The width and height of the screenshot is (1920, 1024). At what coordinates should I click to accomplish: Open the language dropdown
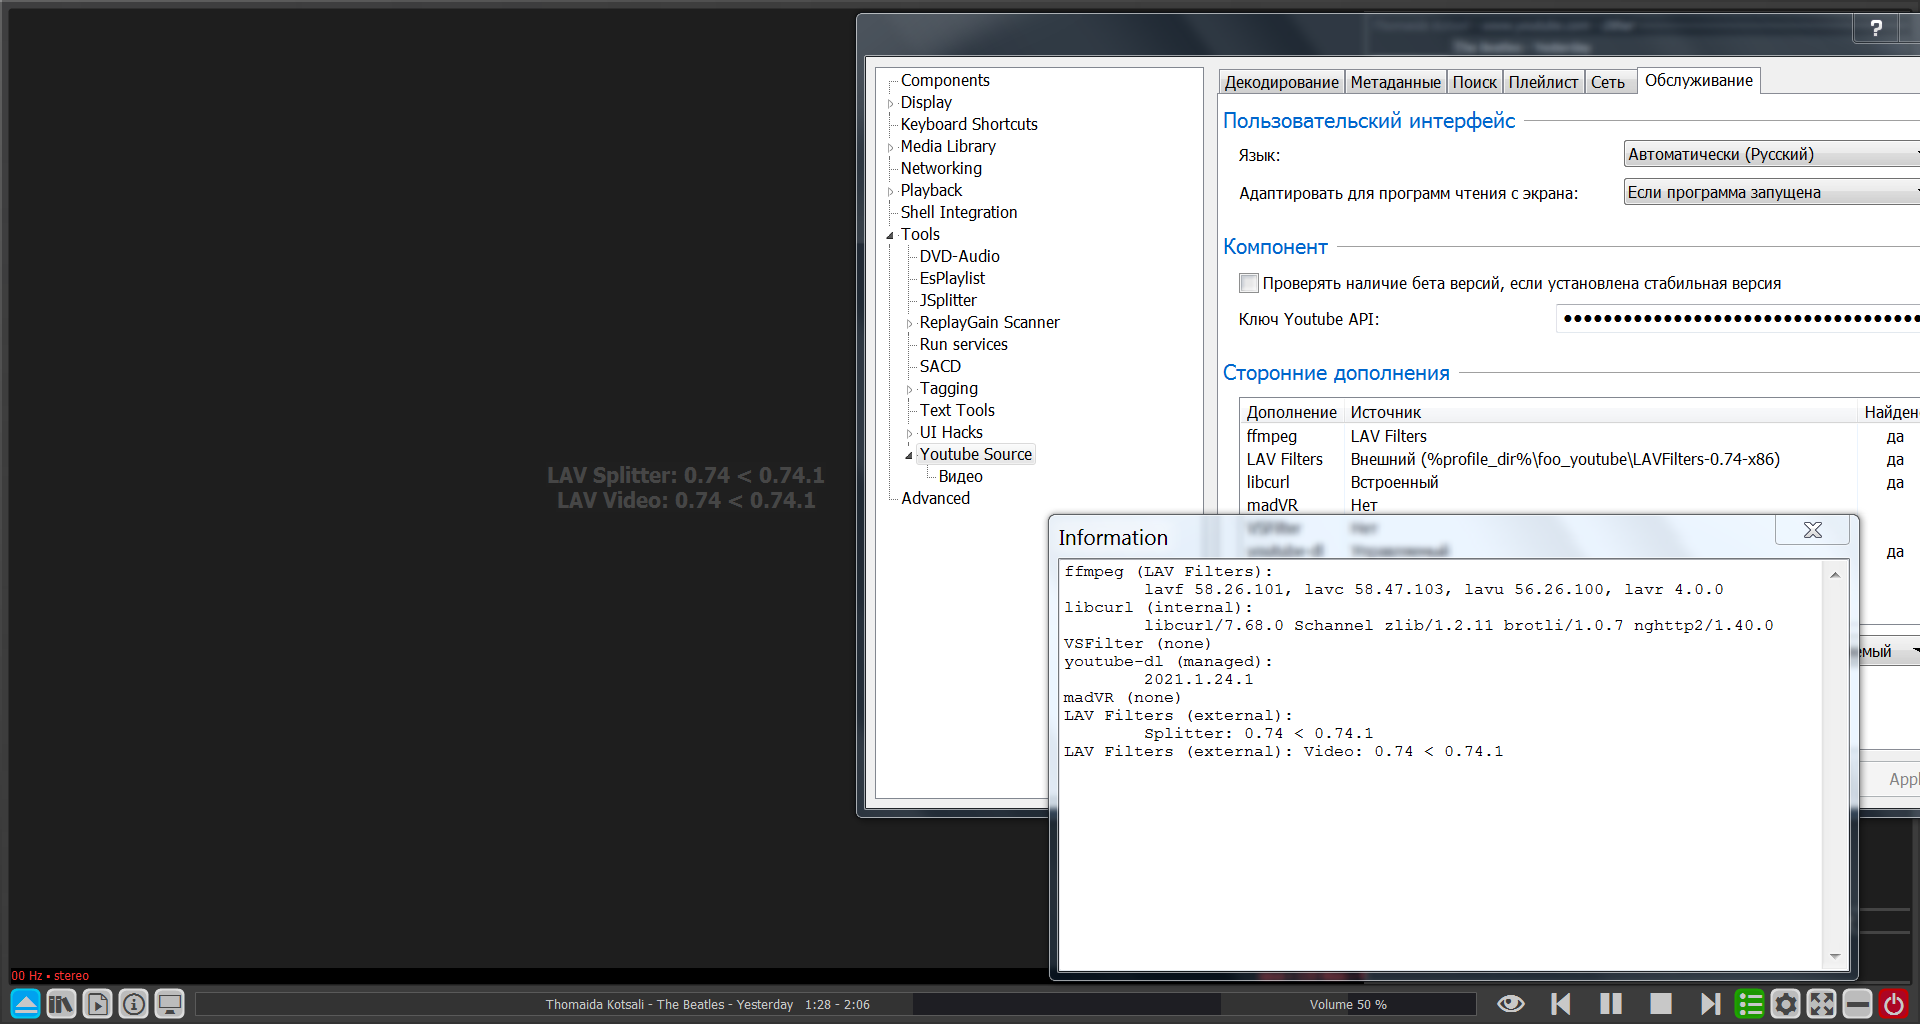point(1770,154)
